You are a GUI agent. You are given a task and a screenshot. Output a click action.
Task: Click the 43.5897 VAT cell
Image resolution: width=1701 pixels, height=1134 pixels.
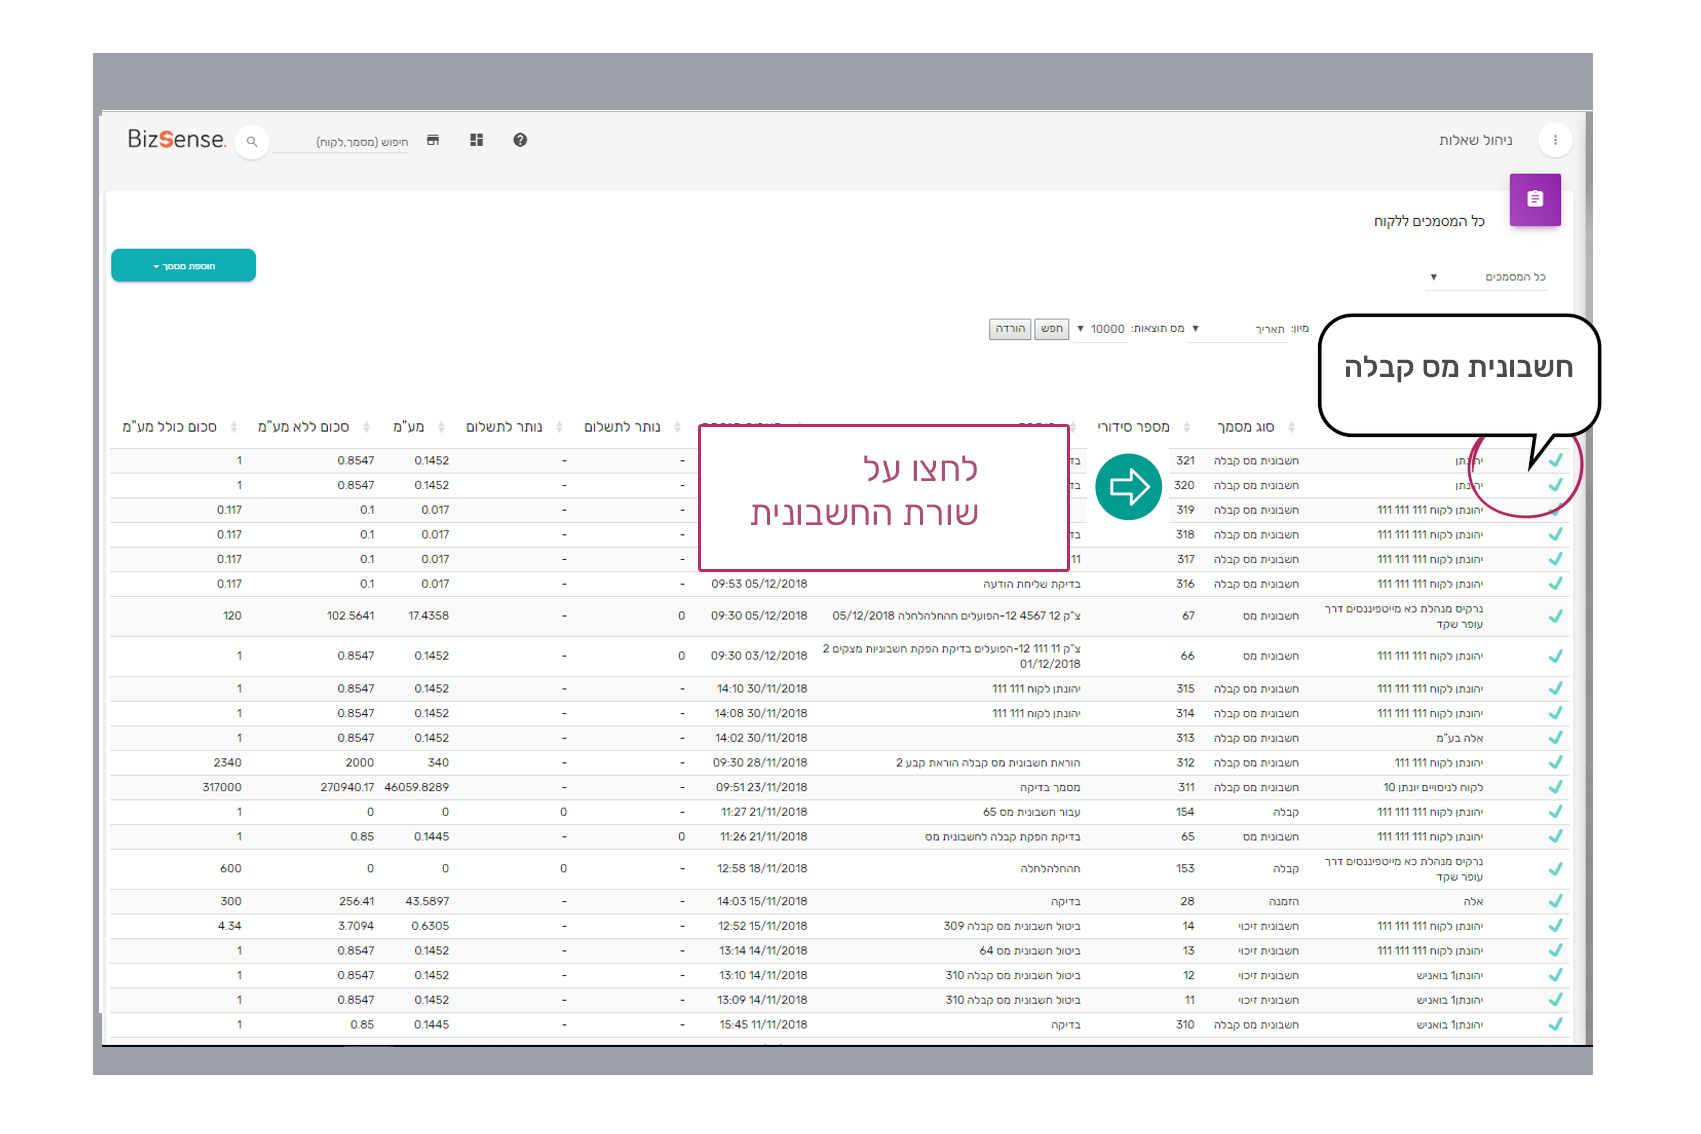point(428,901)
